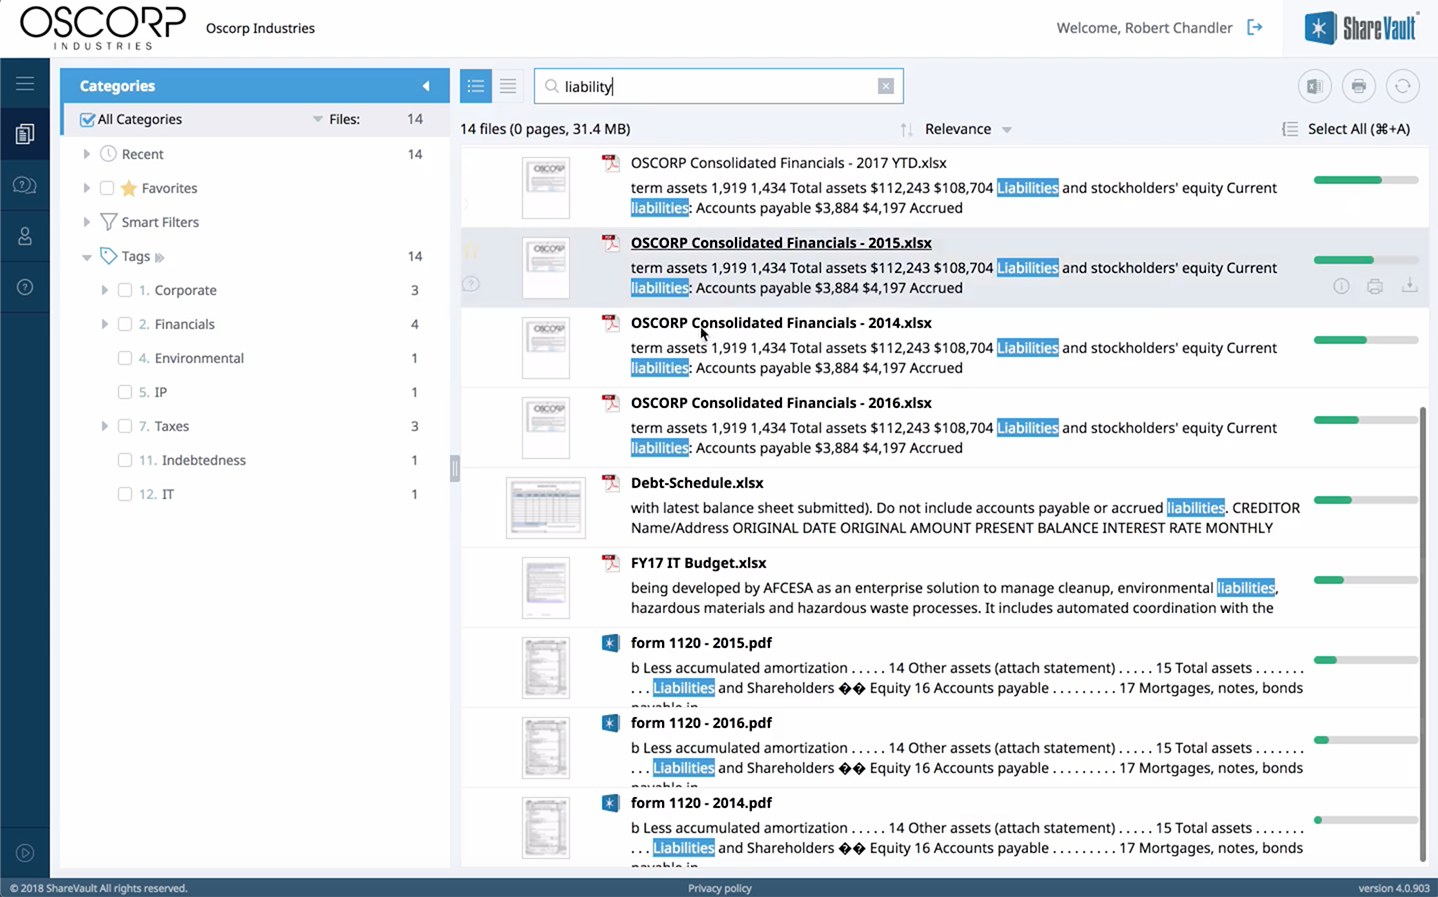1438x897 pixels.
Task: Open OSCORP Consolidated Financials - 2014.xlsx
Action: point(781,323)
